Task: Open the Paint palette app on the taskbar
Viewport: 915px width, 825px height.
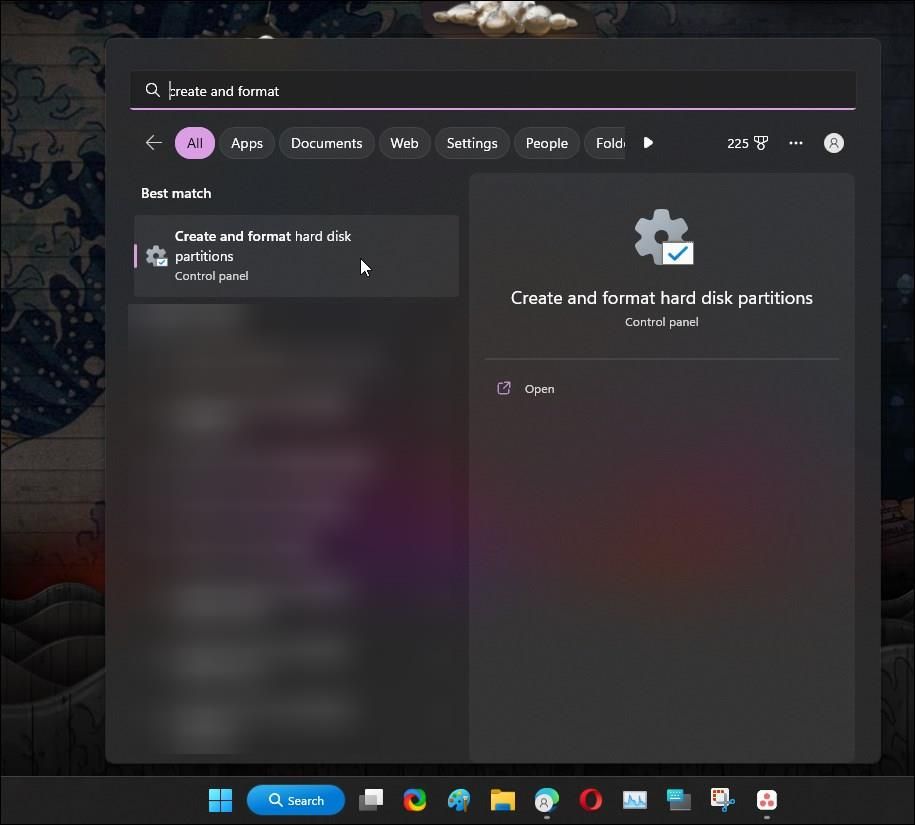Action: pos(459,800)
